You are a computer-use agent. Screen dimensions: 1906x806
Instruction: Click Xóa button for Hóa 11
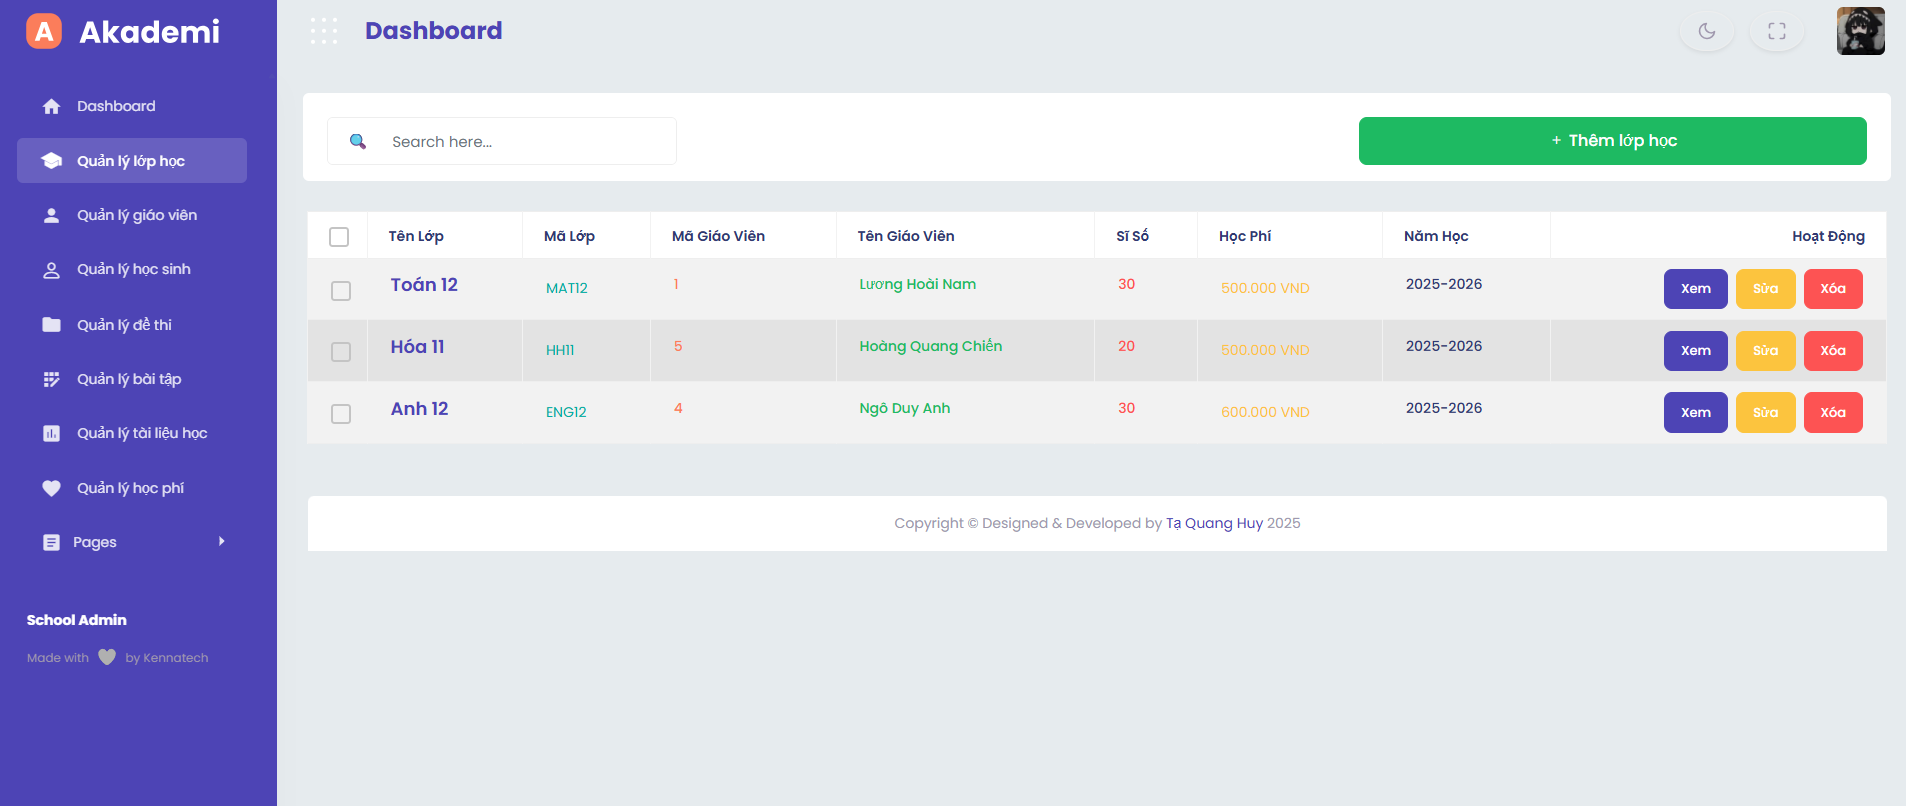[1832, 351]
